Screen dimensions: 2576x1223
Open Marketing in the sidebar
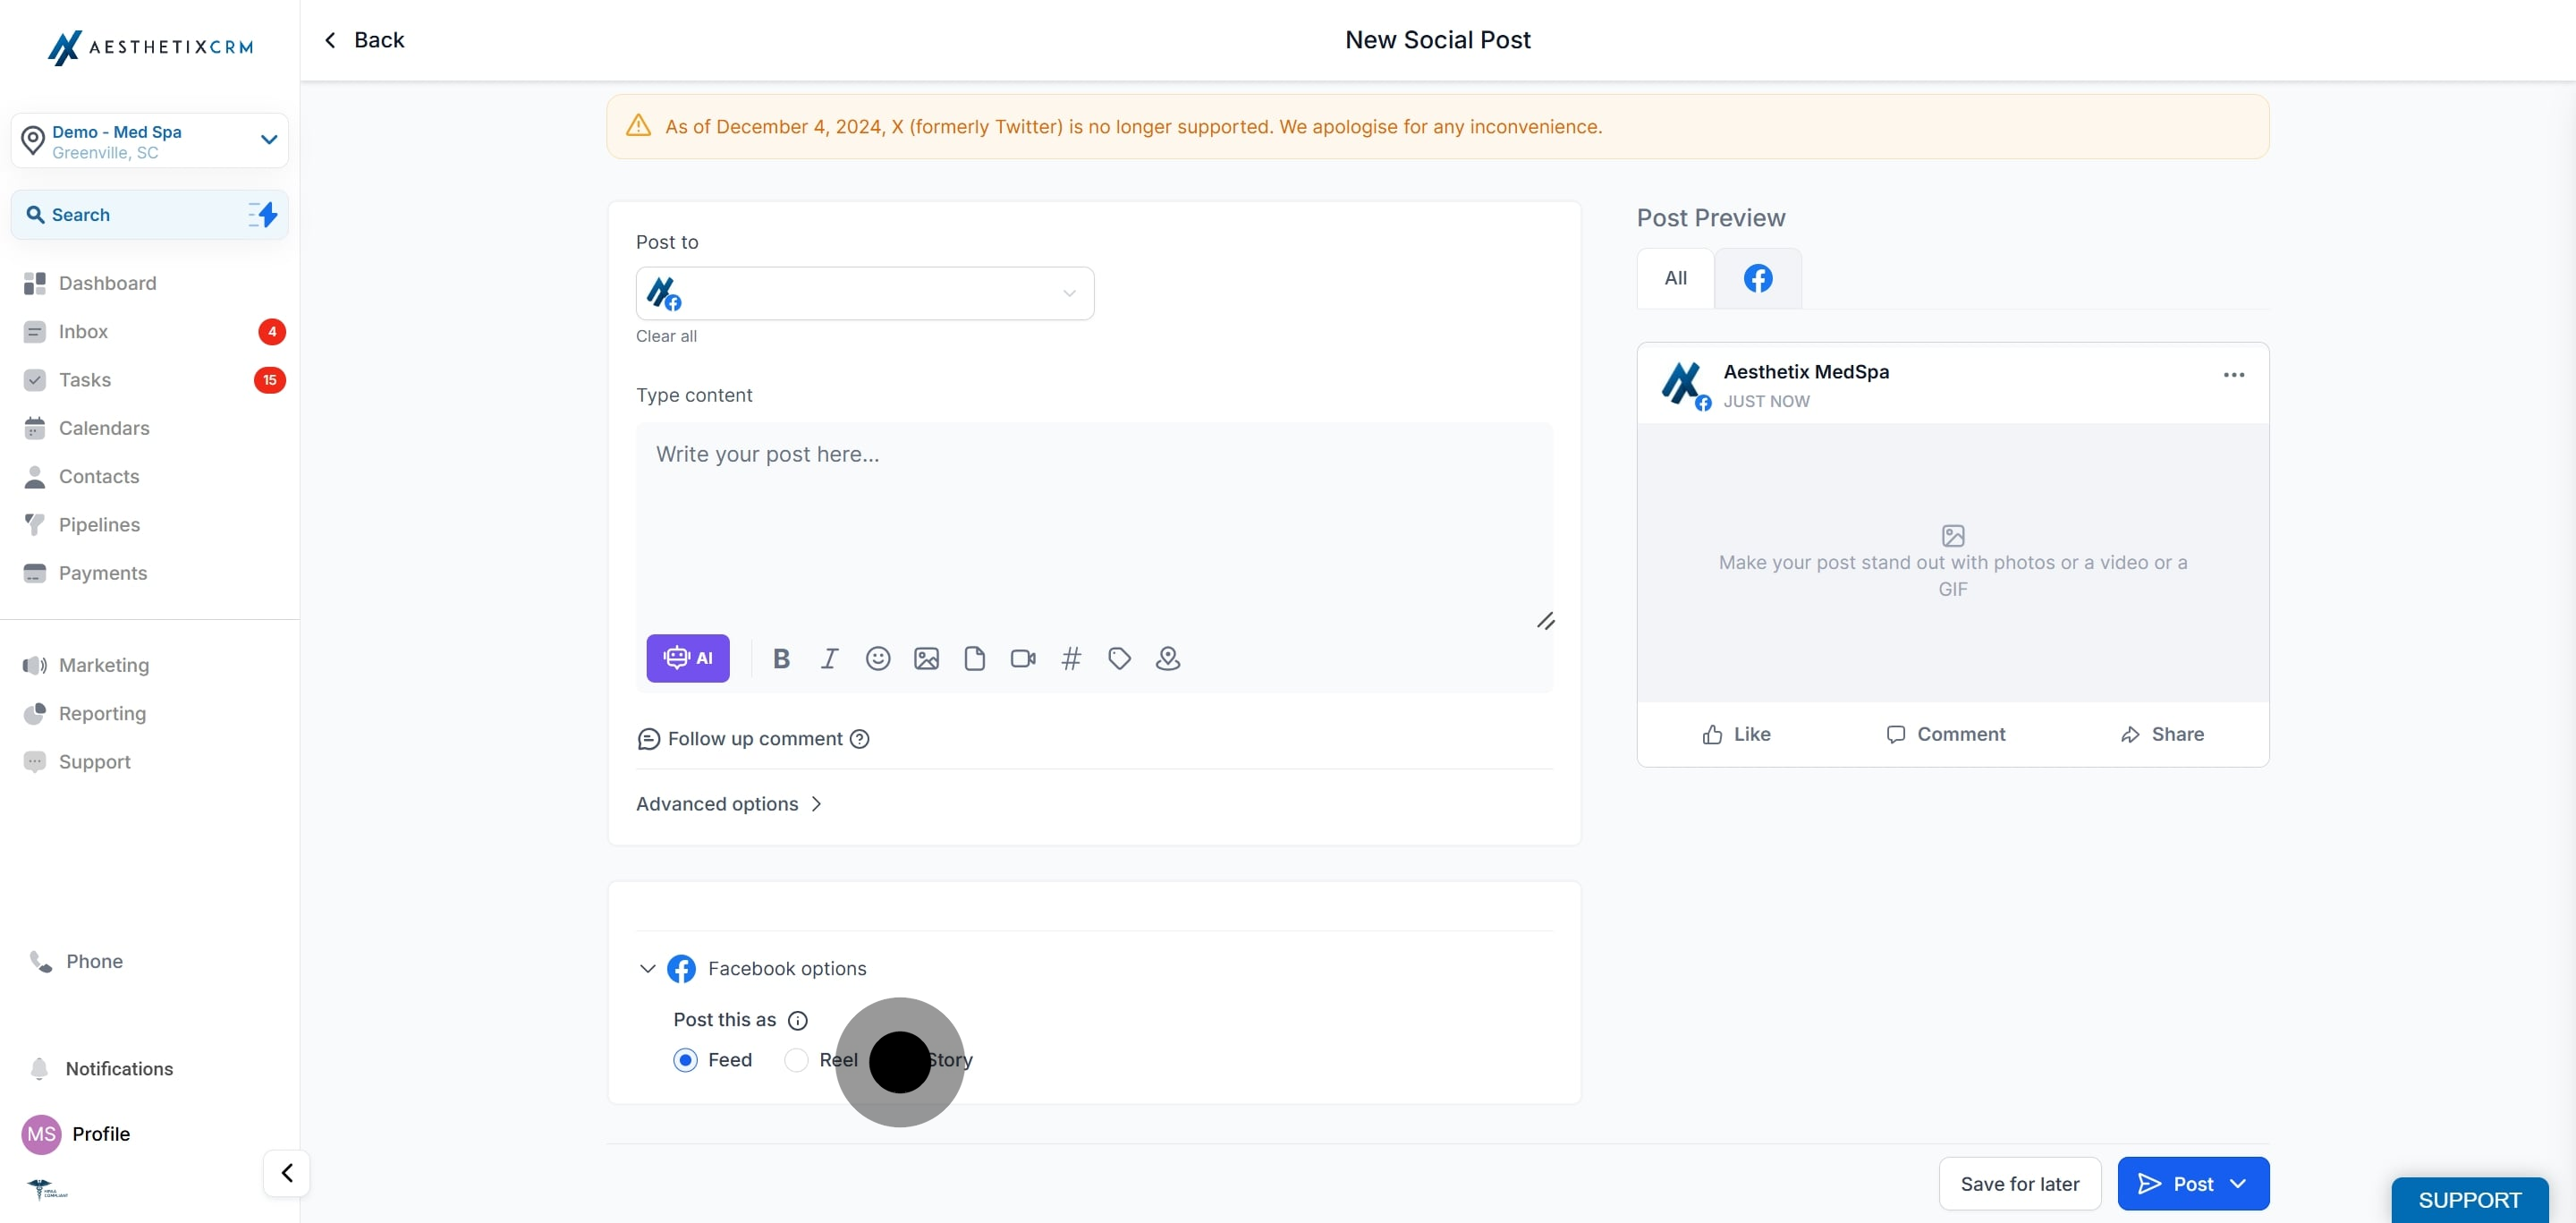click(x=104, y=665)
